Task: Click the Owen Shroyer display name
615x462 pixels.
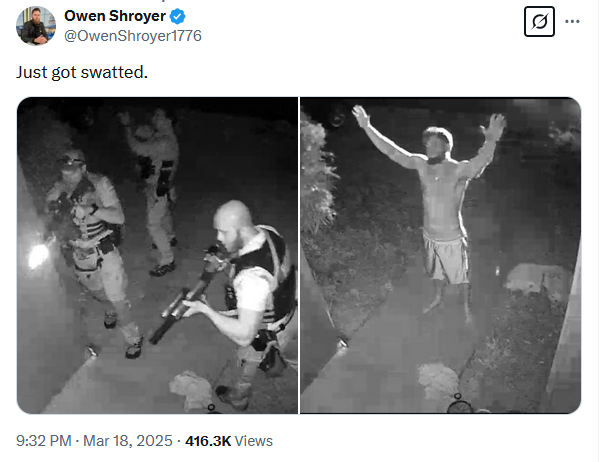Action: (x=115, y=16)
